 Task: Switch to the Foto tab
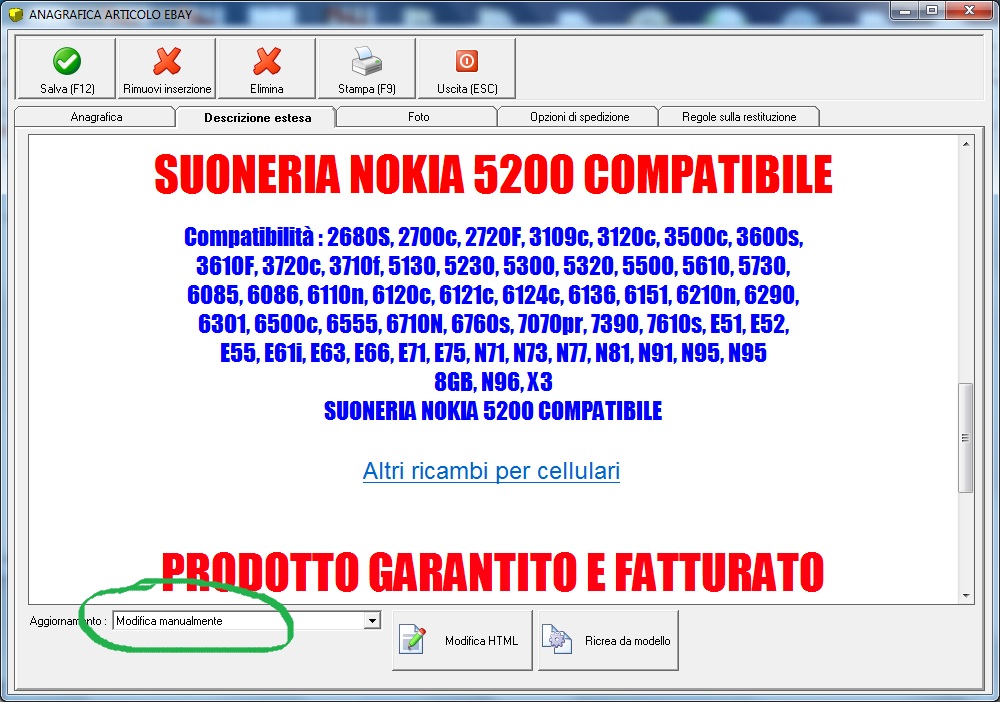tap(418, 117)
